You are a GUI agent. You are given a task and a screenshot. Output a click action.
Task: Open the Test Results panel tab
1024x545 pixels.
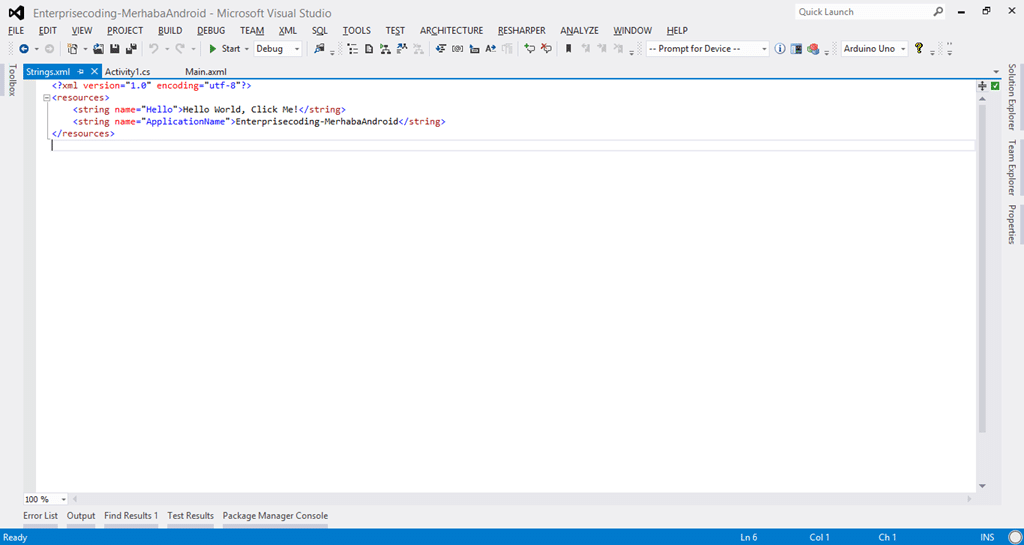(191, 516)
